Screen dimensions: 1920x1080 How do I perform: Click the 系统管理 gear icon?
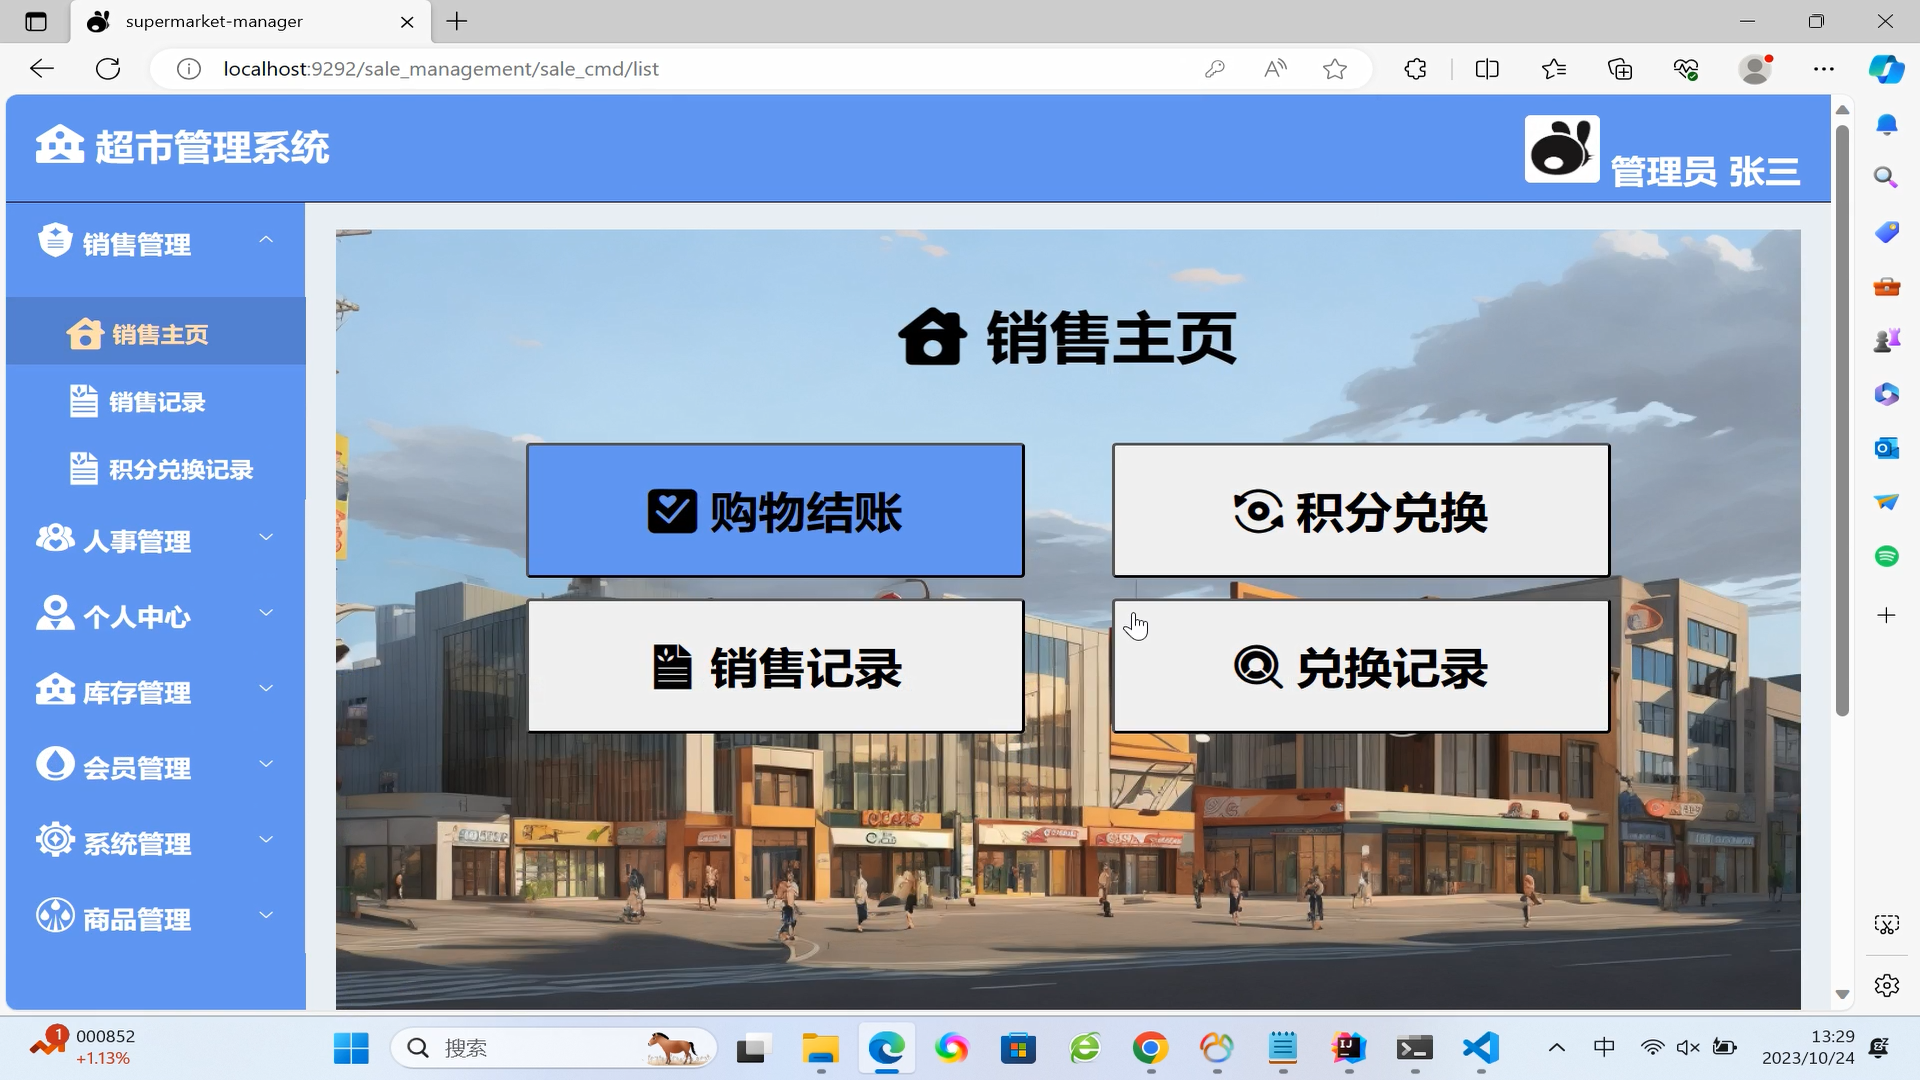coord(54,840)
